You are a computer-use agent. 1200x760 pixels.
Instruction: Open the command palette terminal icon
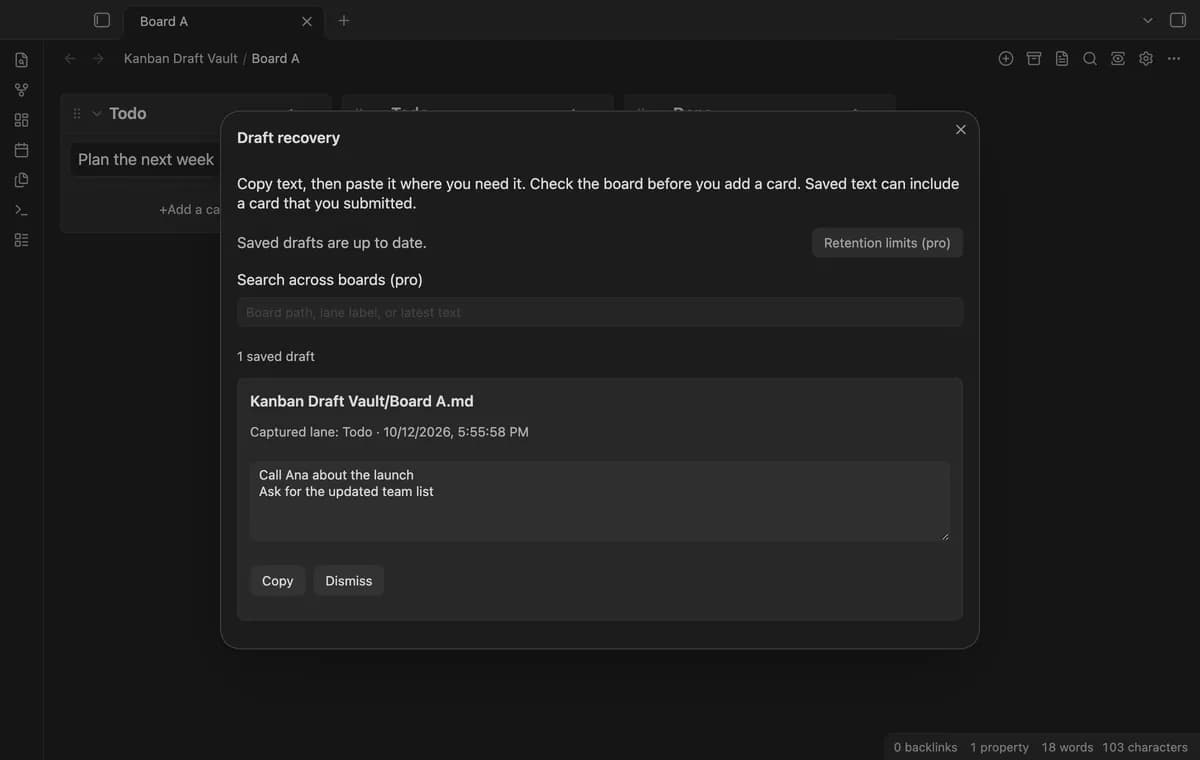(x=21, y=210)
